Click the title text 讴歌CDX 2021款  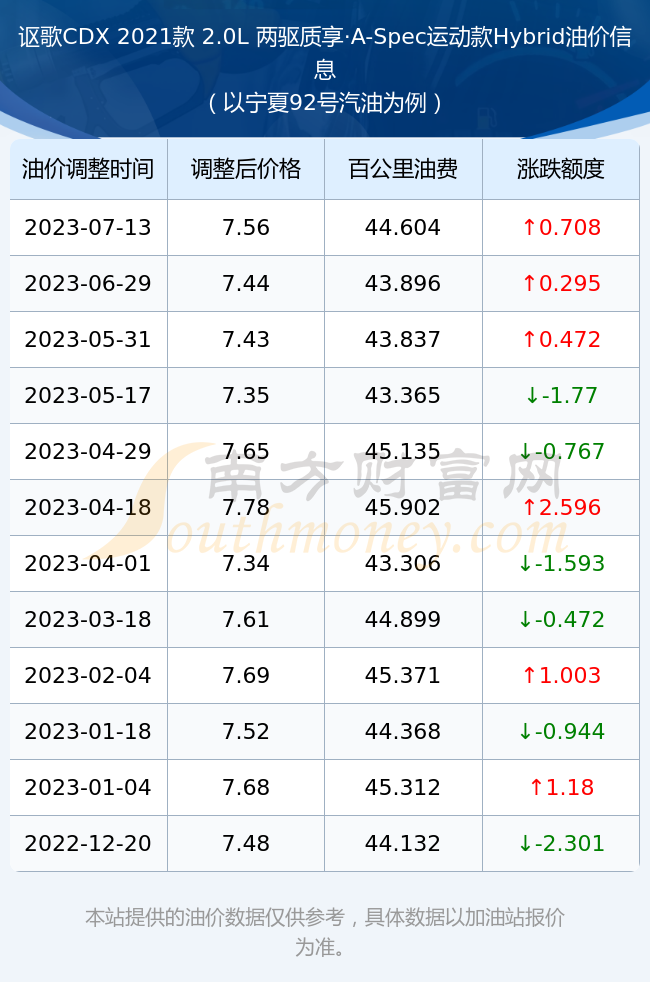coord(106,37)
